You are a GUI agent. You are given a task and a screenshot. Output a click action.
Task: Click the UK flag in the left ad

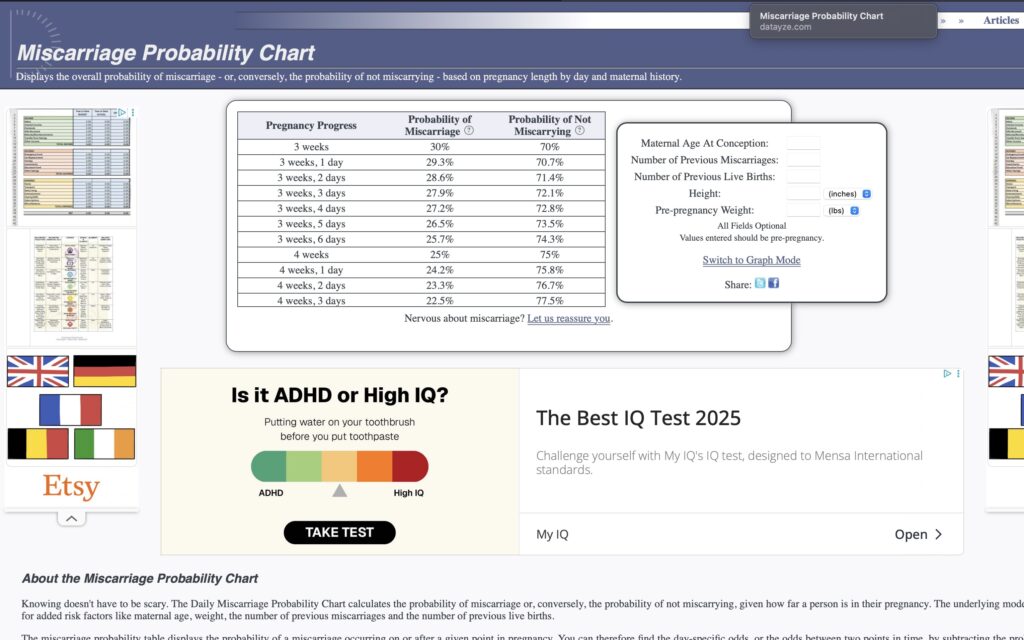(x=38, y=371)
